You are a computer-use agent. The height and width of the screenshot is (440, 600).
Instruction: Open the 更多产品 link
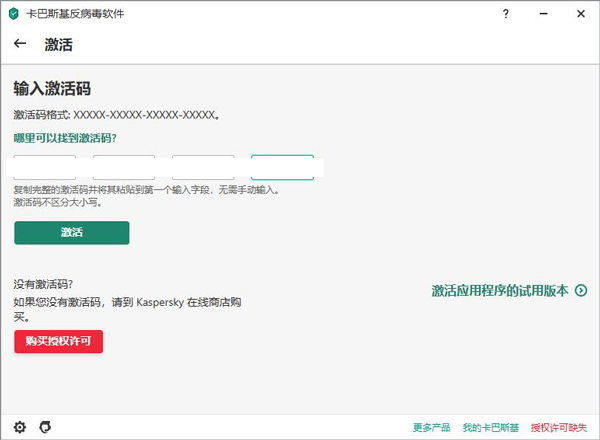click(432, 427)
